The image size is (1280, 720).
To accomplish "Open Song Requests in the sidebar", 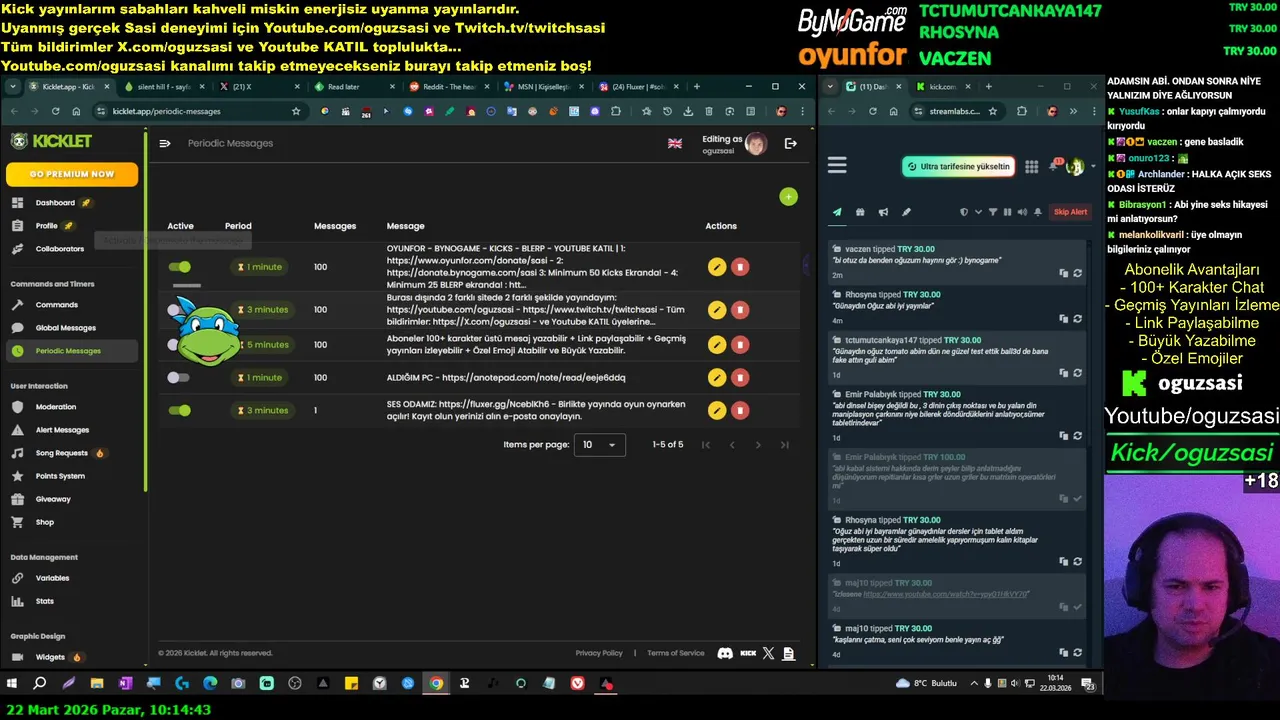I will coord(60,453).
